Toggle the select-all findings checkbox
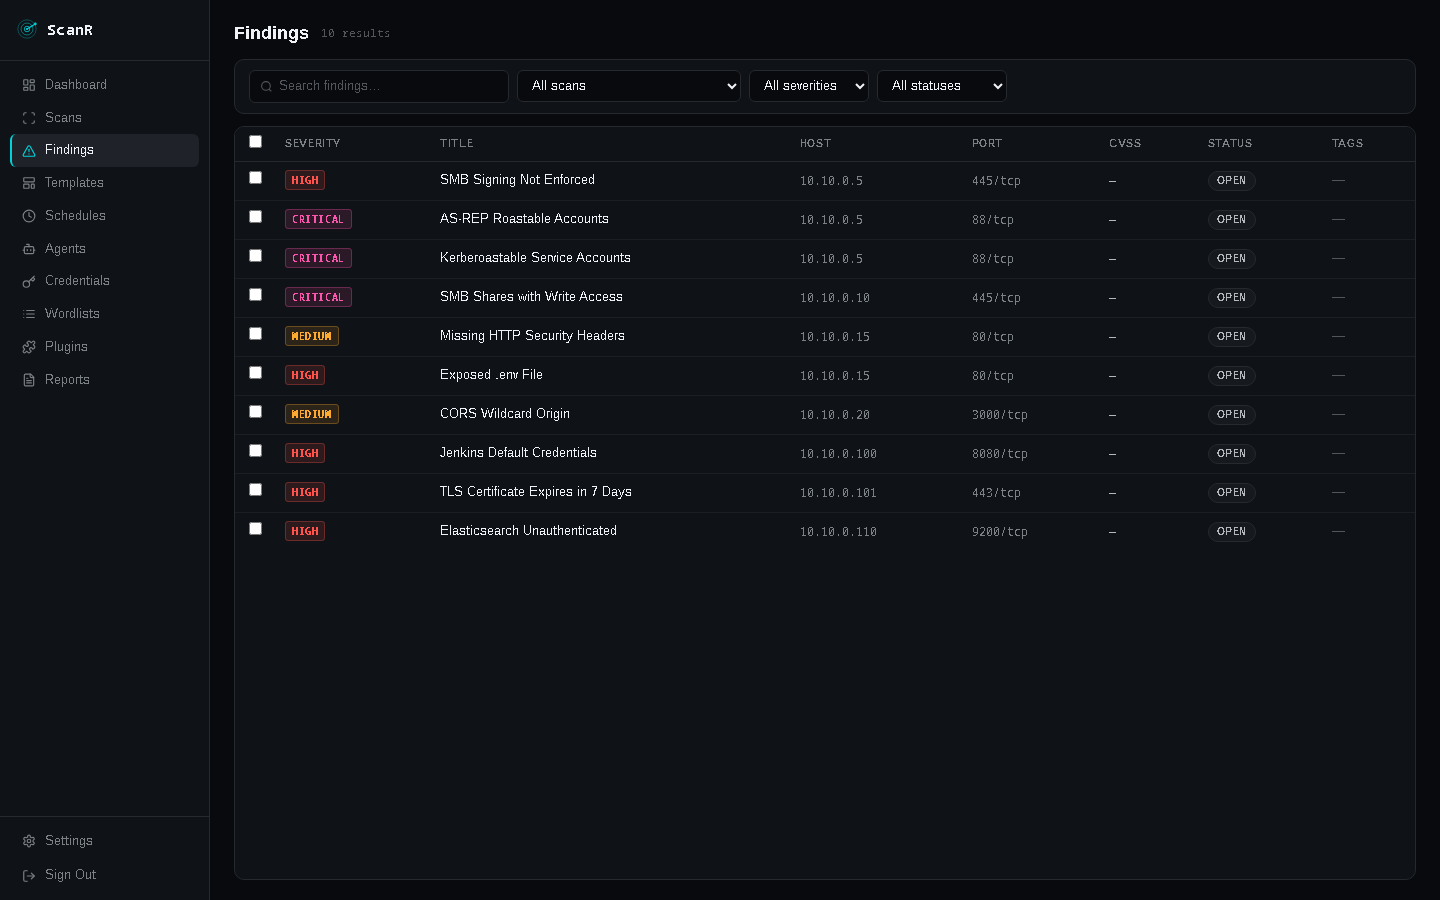This screenshot has height=900, width=1440. pyautogui.click(x=255, y=142)
